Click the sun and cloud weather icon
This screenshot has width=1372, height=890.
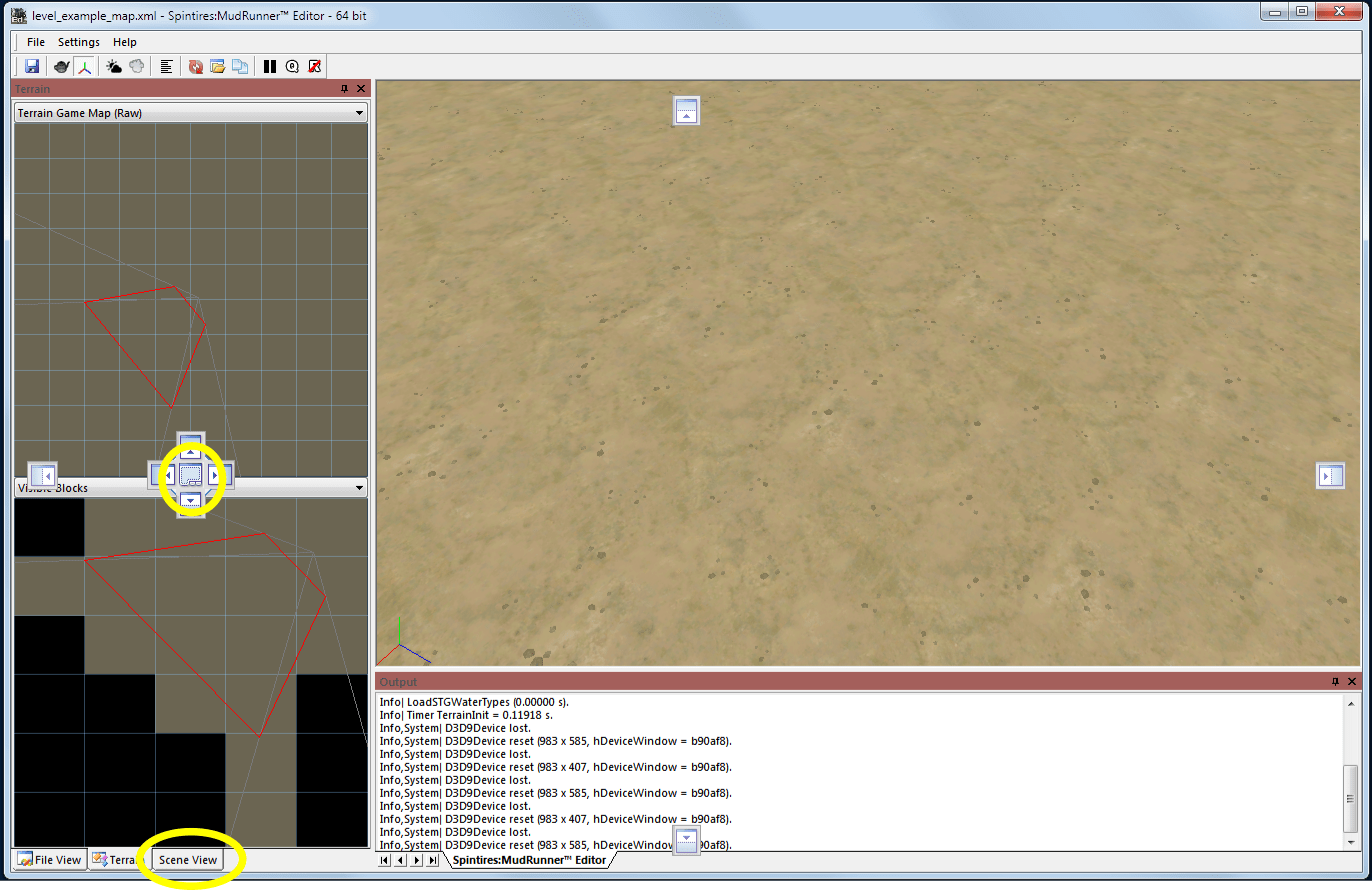pyautogui.click(x=114, y=67)
